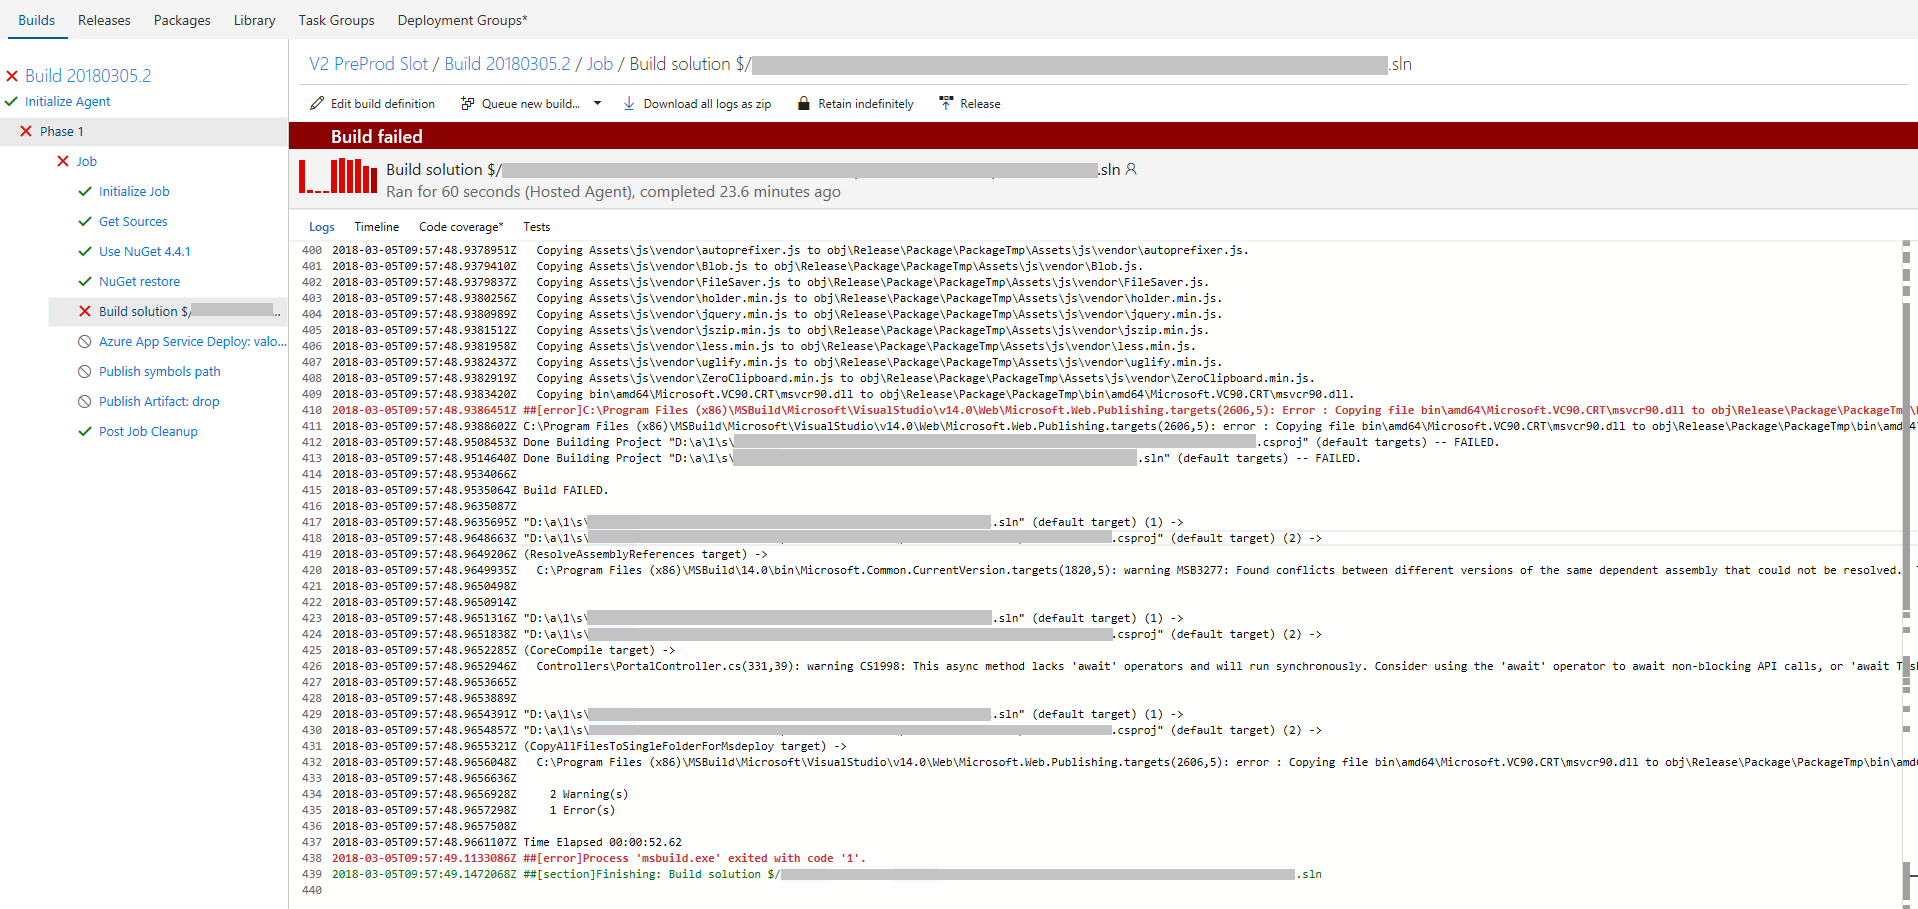The image size is (1918, 909).
Task: Click green check icon beside Initialize Agent
Action: click(x=11, y=101)
